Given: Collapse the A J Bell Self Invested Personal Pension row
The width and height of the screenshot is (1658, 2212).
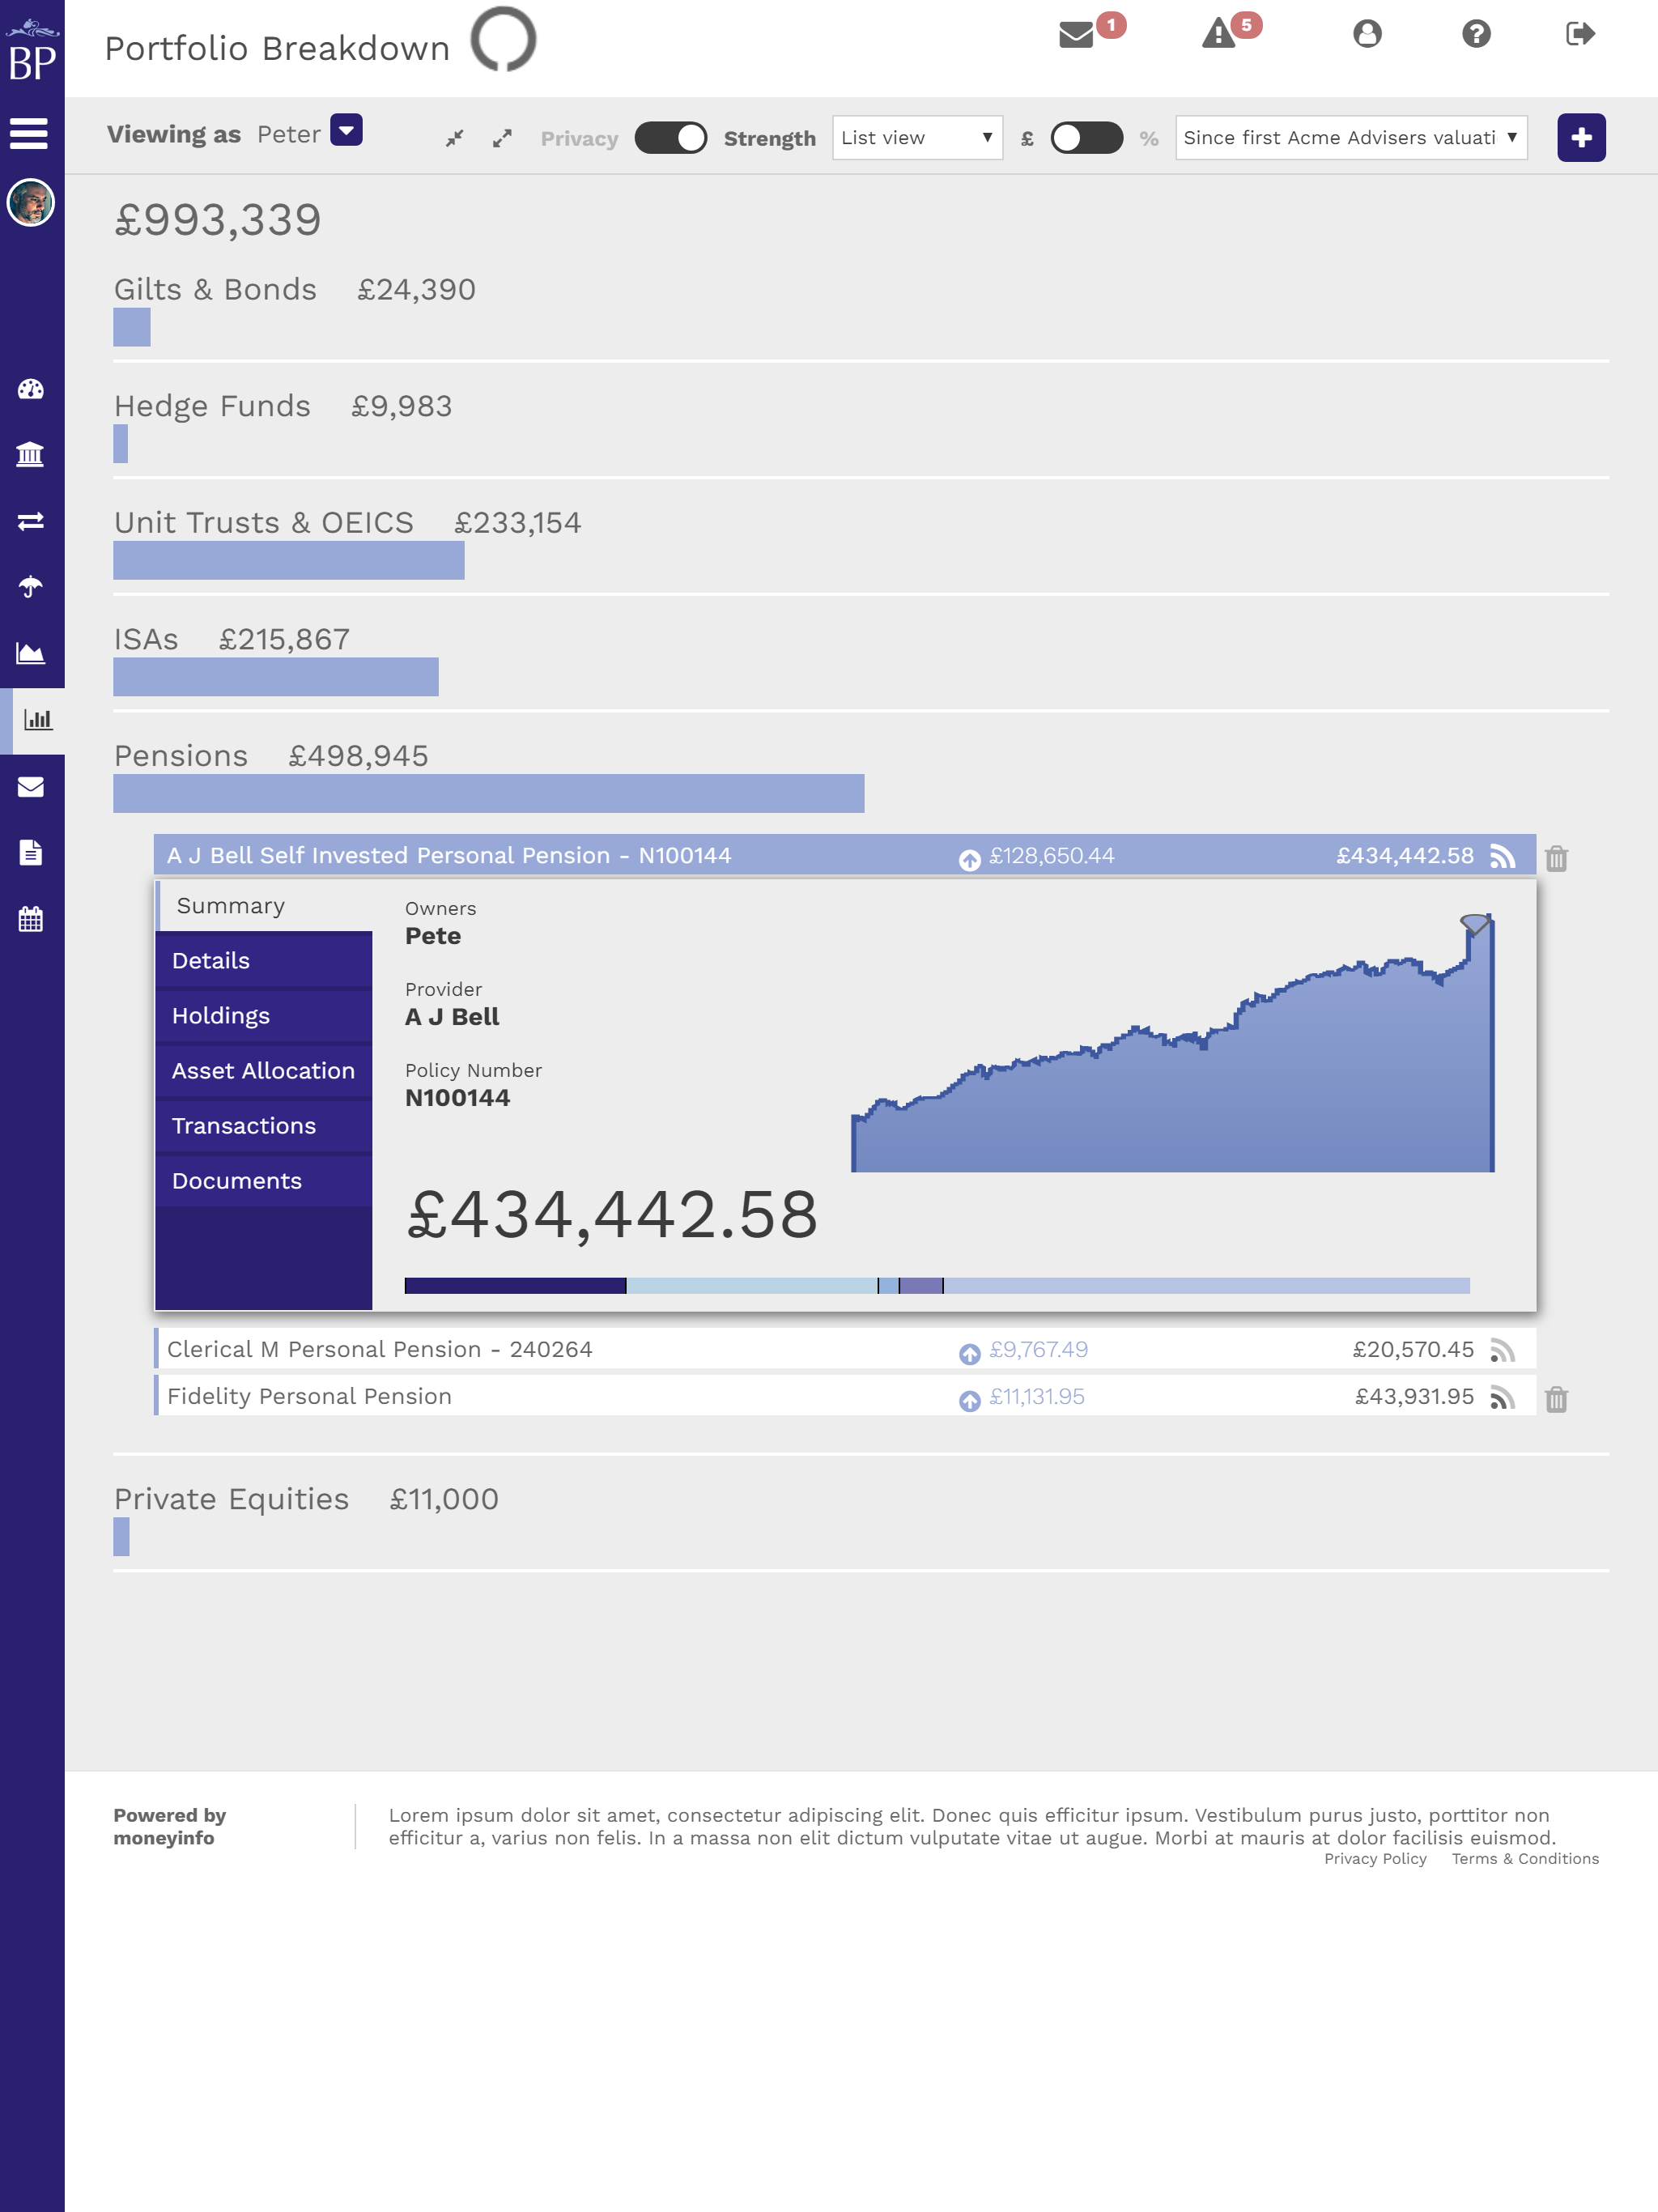Looking at the screenshot, I should (x=844, y=856).
